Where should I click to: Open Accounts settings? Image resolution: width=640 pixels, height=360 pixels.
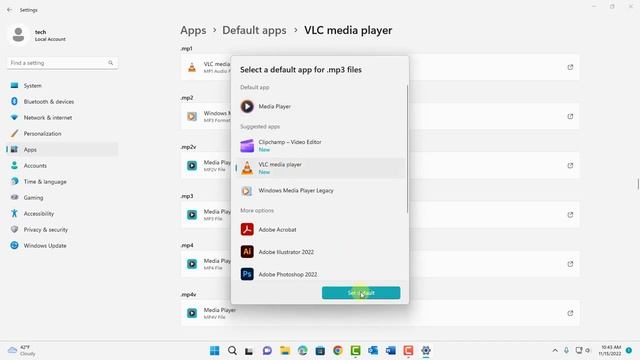coord(62,166)
